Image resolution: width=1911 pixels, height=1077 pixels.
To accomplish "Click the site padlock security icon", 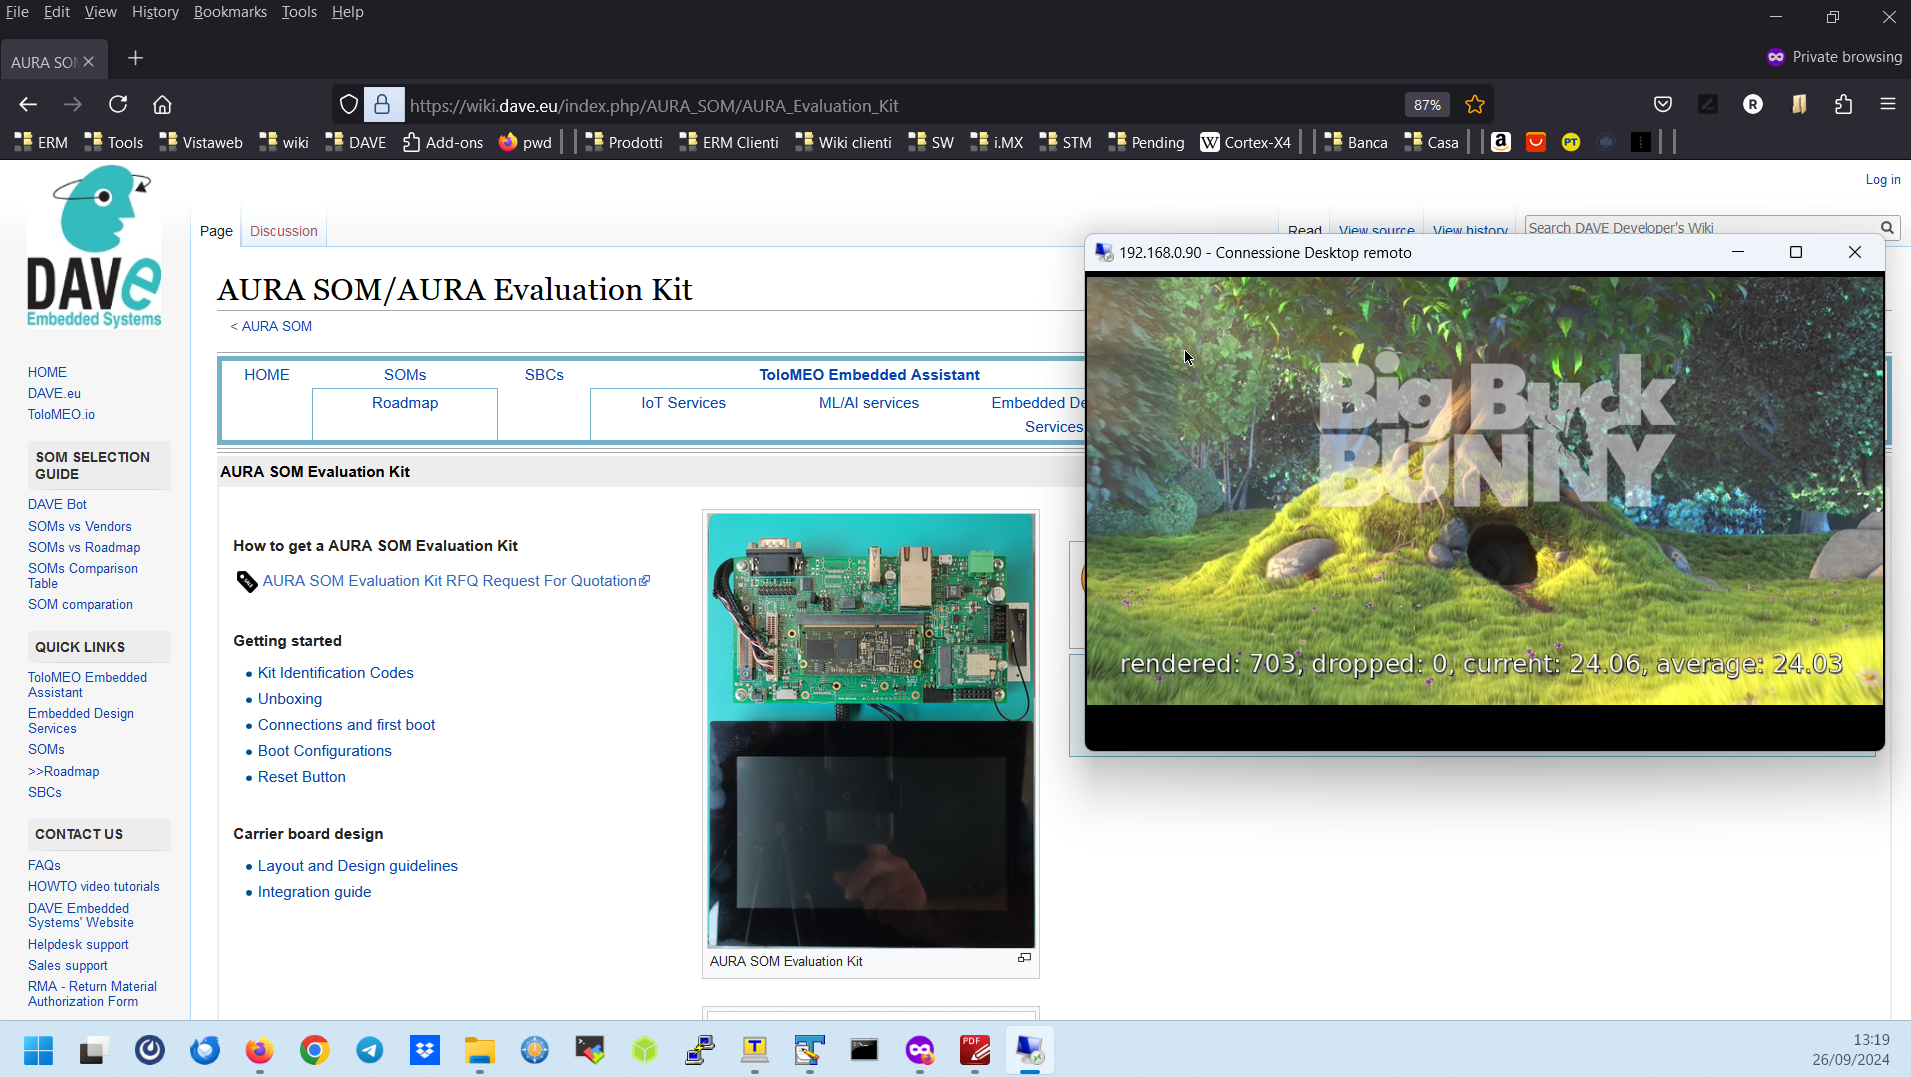I will pos(382,105).
